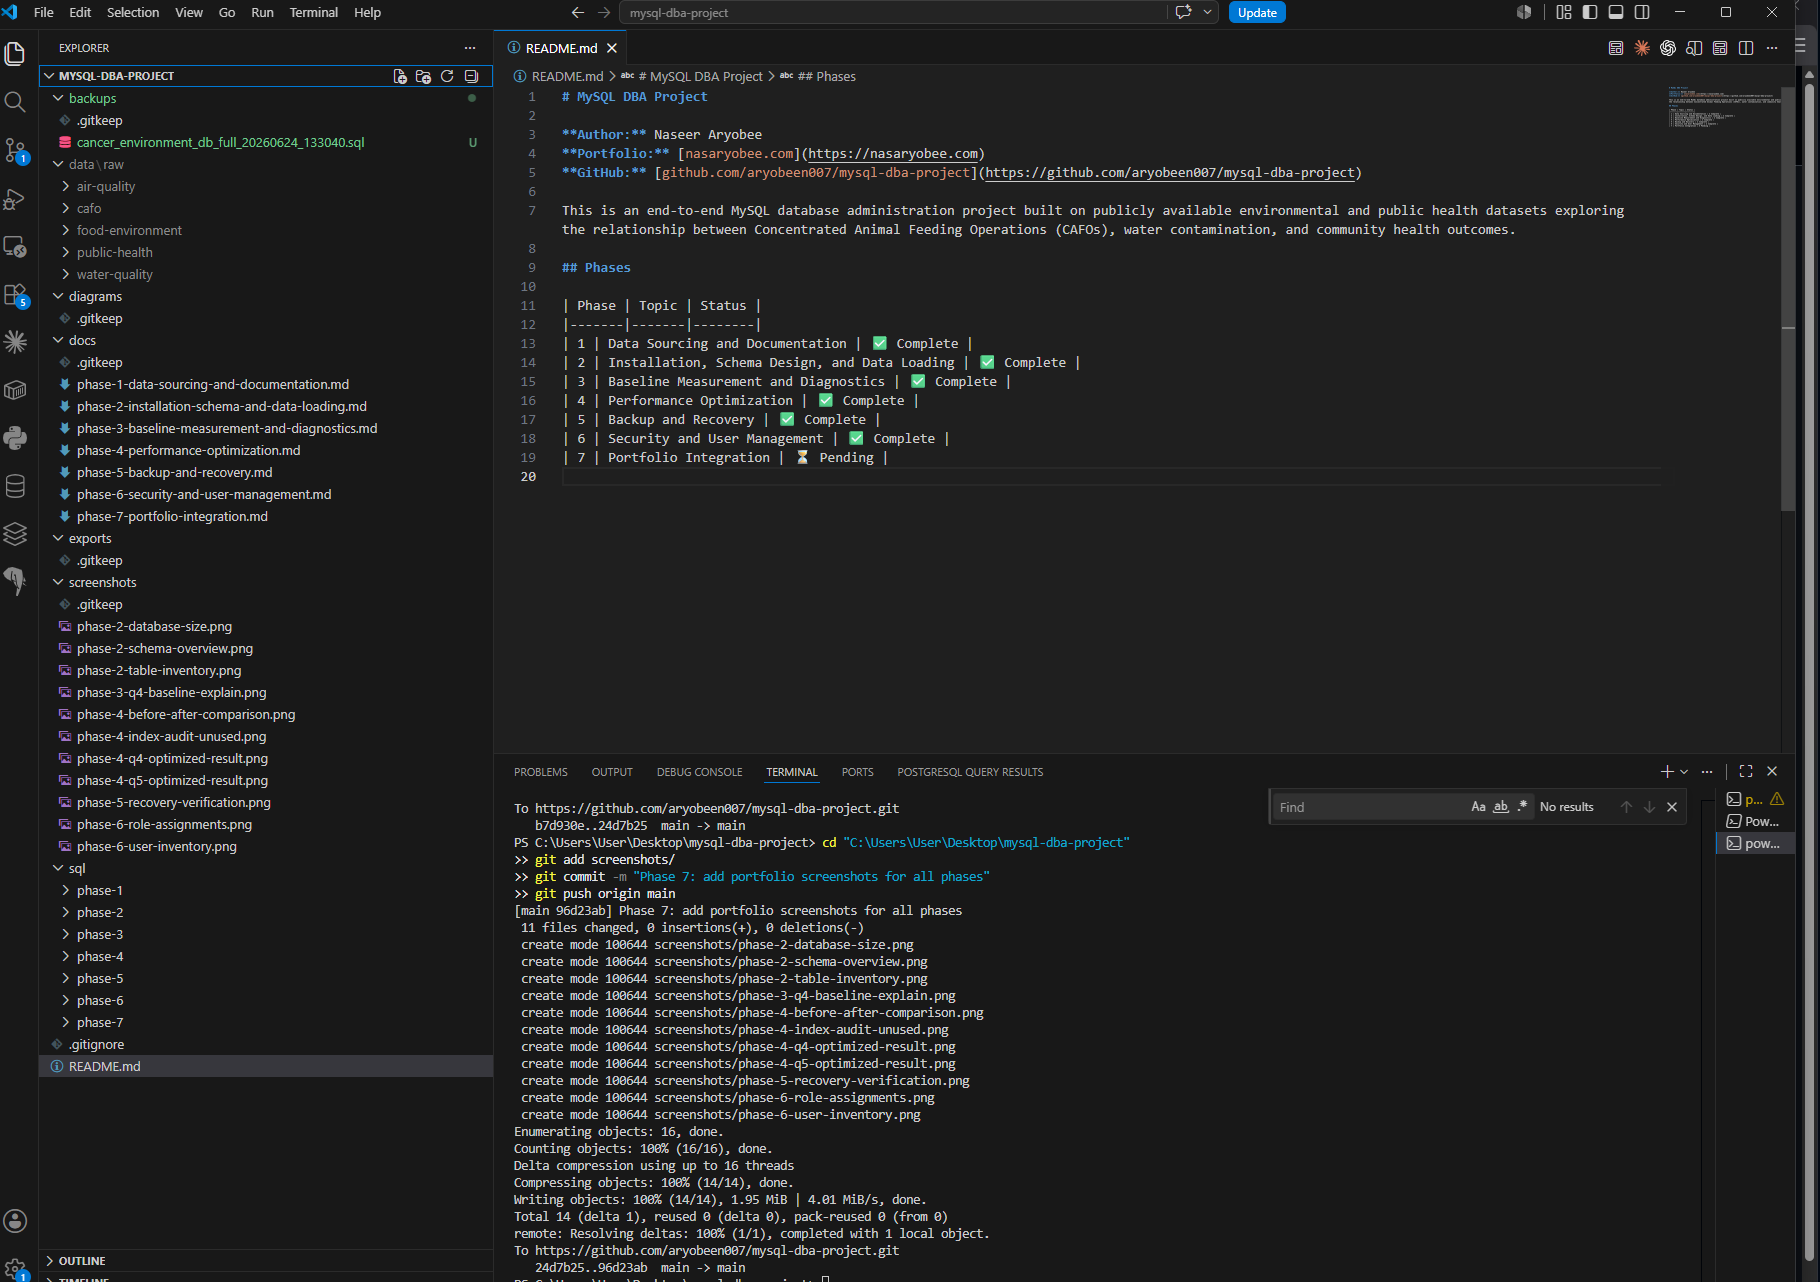Click the orange Claude icon in editor toolbar
This screenshot has height=1282, width=1820.
click(1642, 48)
